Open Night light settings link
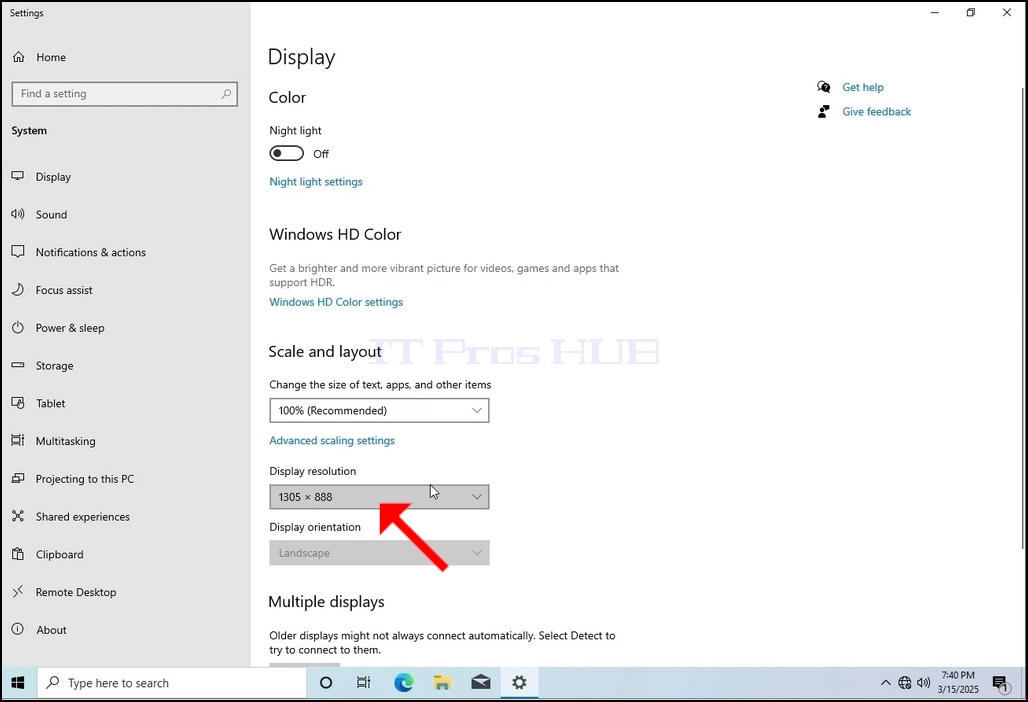The image size is (1028, 702). click(315, 182)
